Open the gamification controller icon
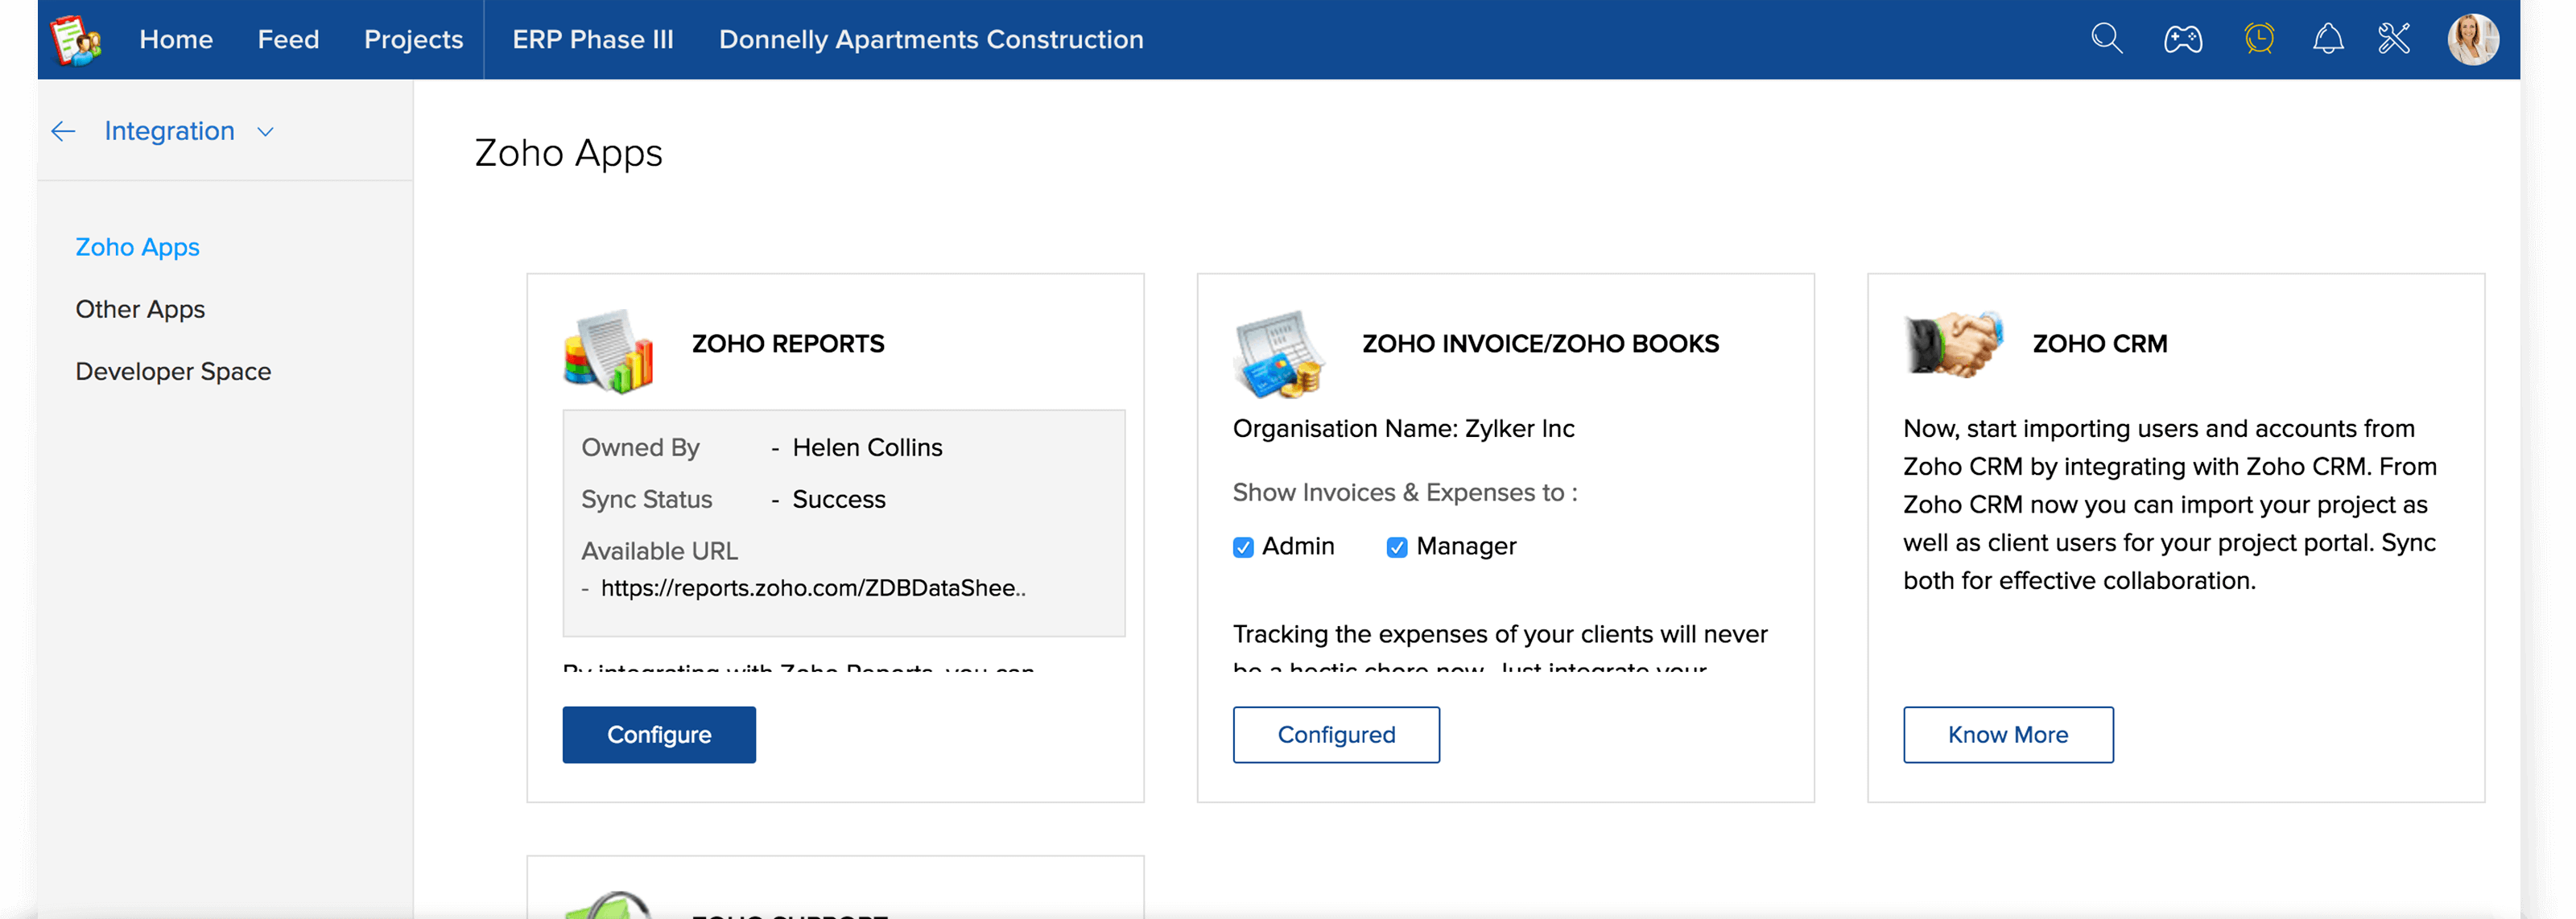 pos(2182,40)
